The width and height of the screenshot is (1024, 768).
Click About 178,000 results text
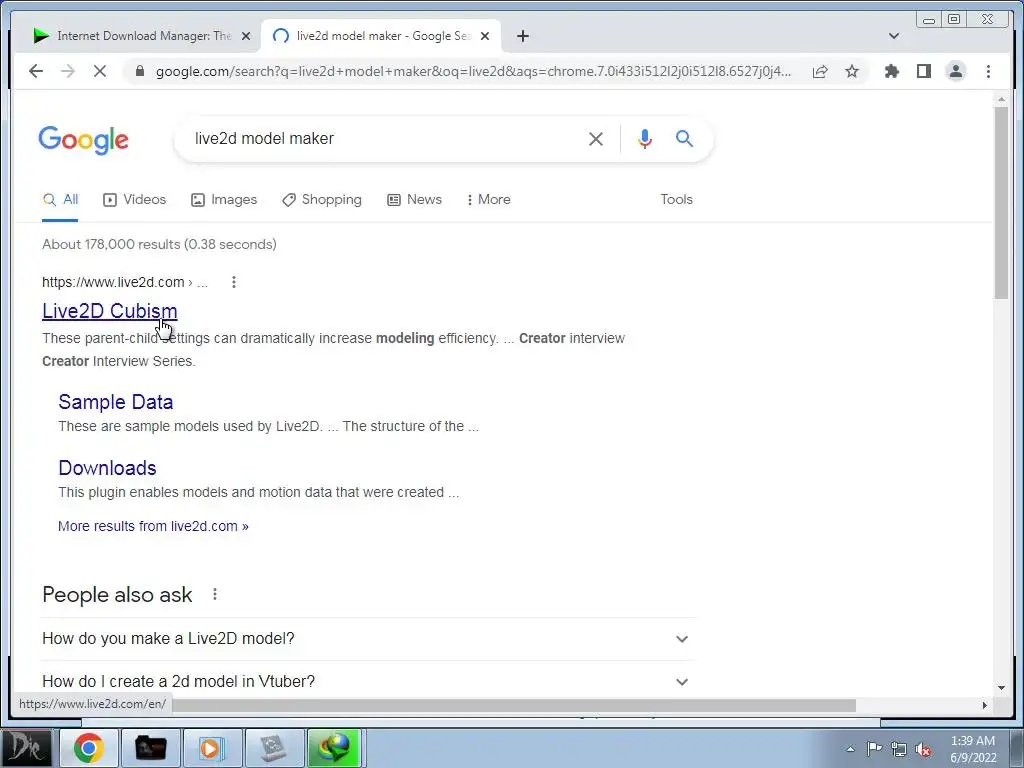coord(159,244)
